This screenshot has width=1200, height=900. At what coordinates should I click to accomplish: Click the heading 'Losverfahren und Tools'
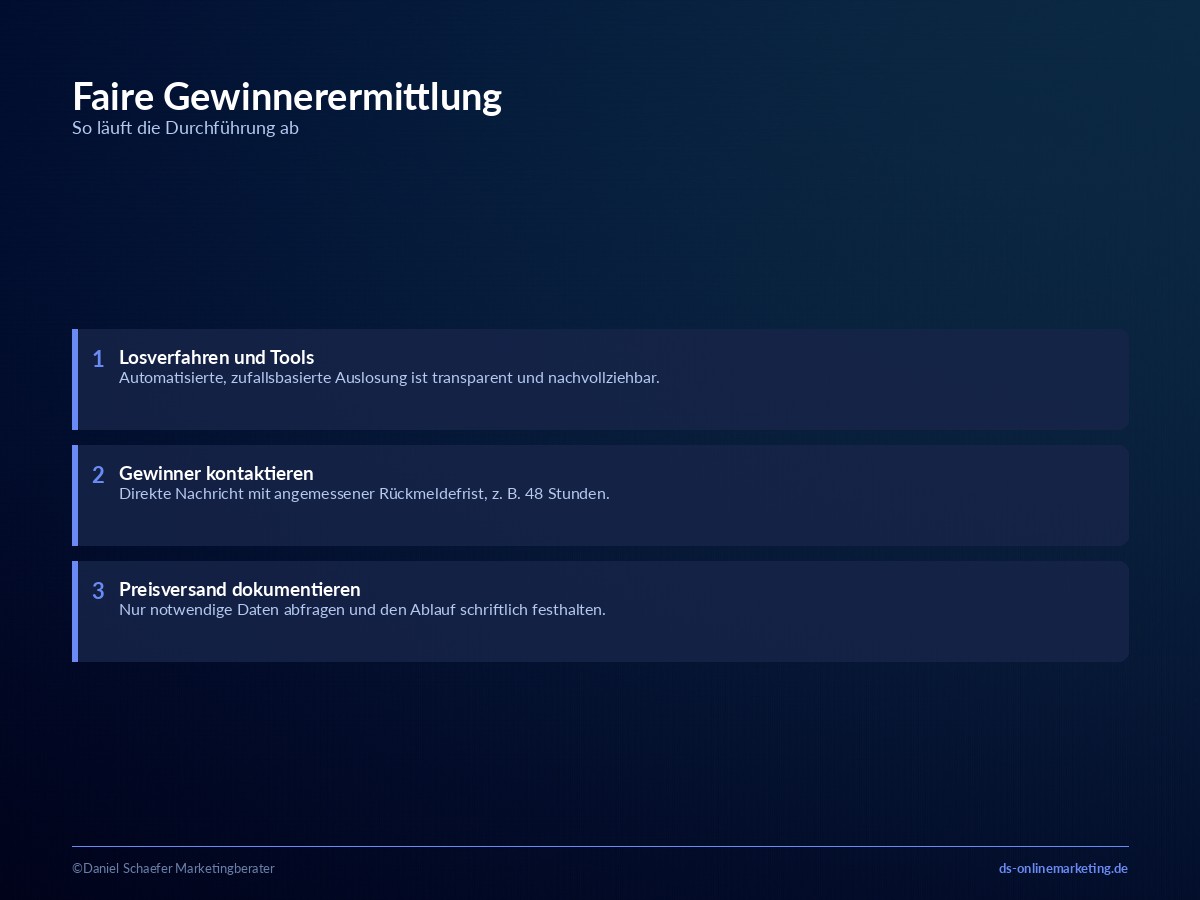216,357
